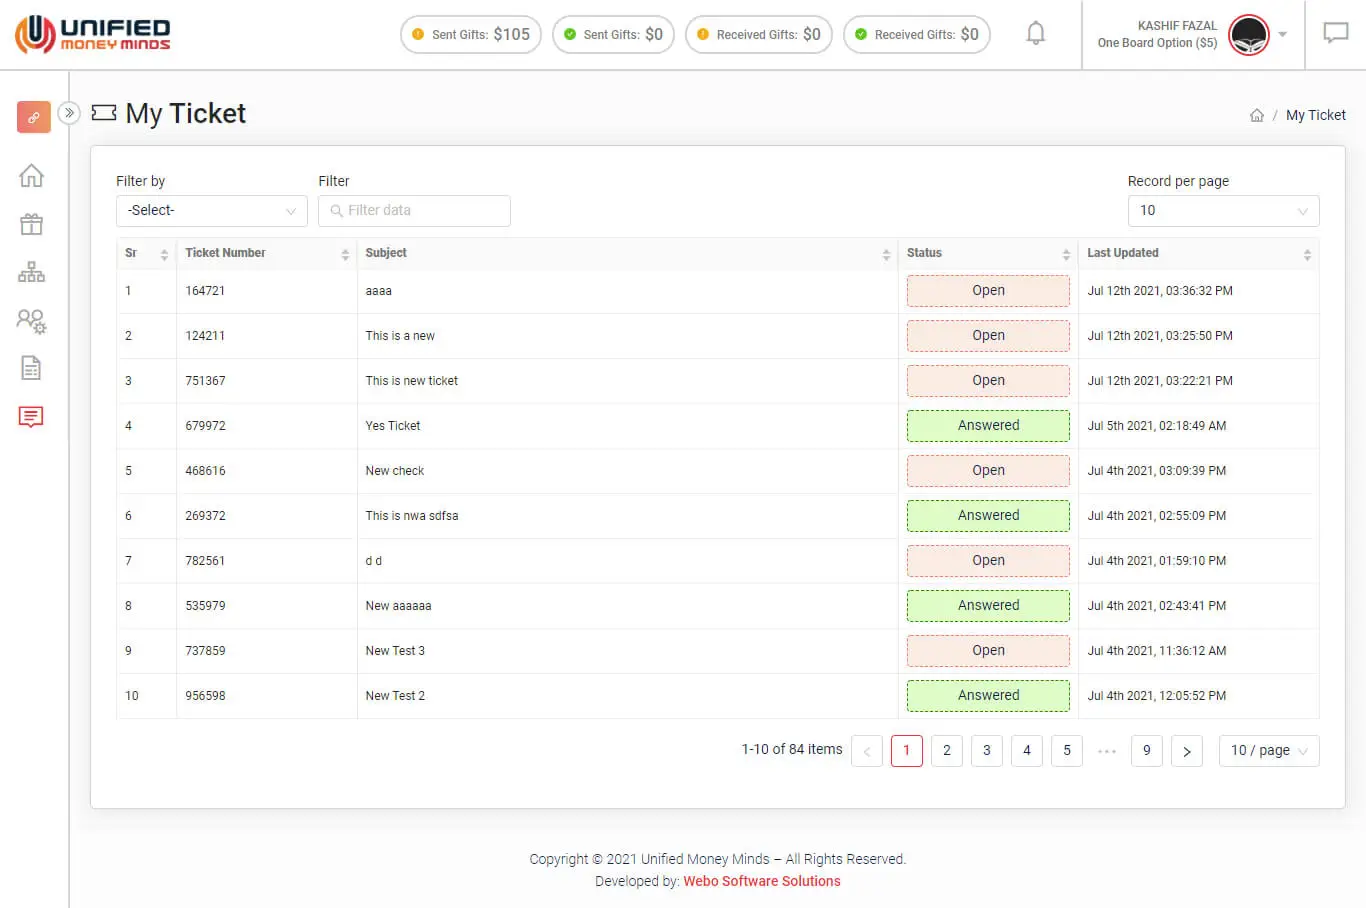Open the gift box sidebar icon
The image size is (1366, 908).
click(32, 224)
